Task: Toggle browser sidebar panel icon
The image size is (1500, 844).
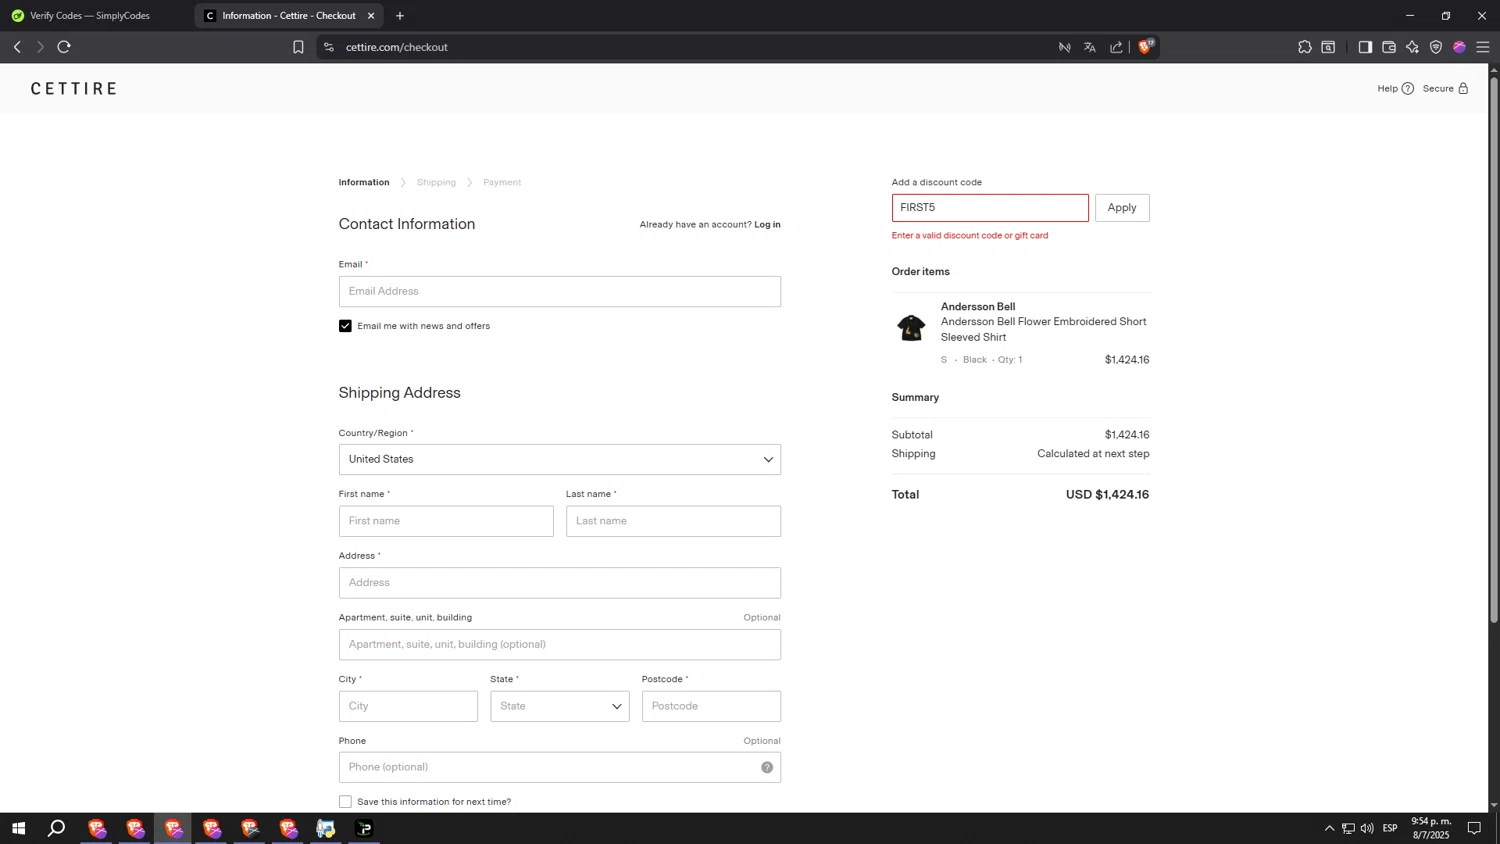Action: 1365,47
